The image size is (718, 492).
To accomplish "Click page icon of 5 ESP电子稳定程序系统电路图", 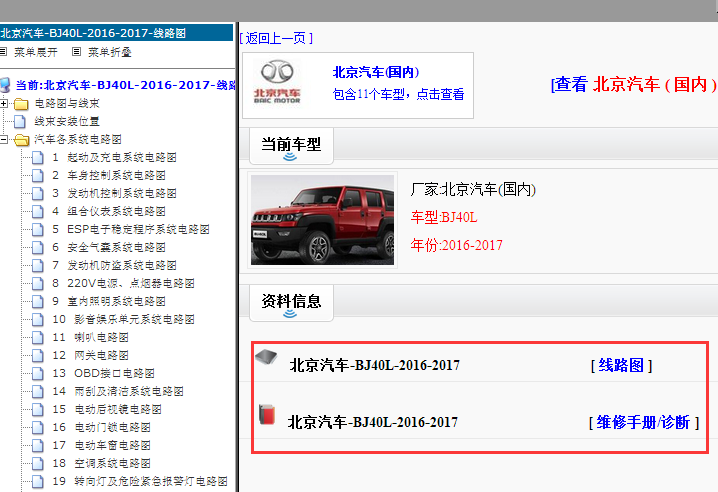I will click(x=38, y=230).
